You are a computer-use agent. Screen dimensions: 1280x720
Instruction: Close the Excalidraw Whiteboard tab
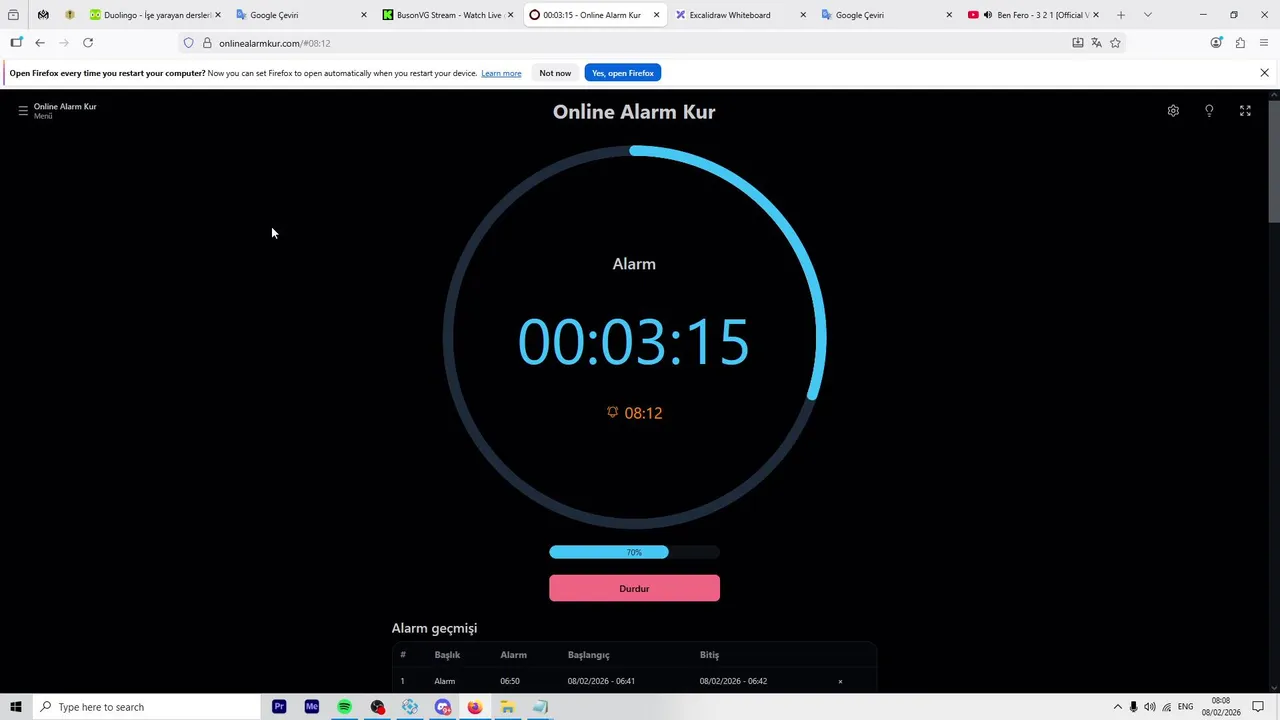803,15
